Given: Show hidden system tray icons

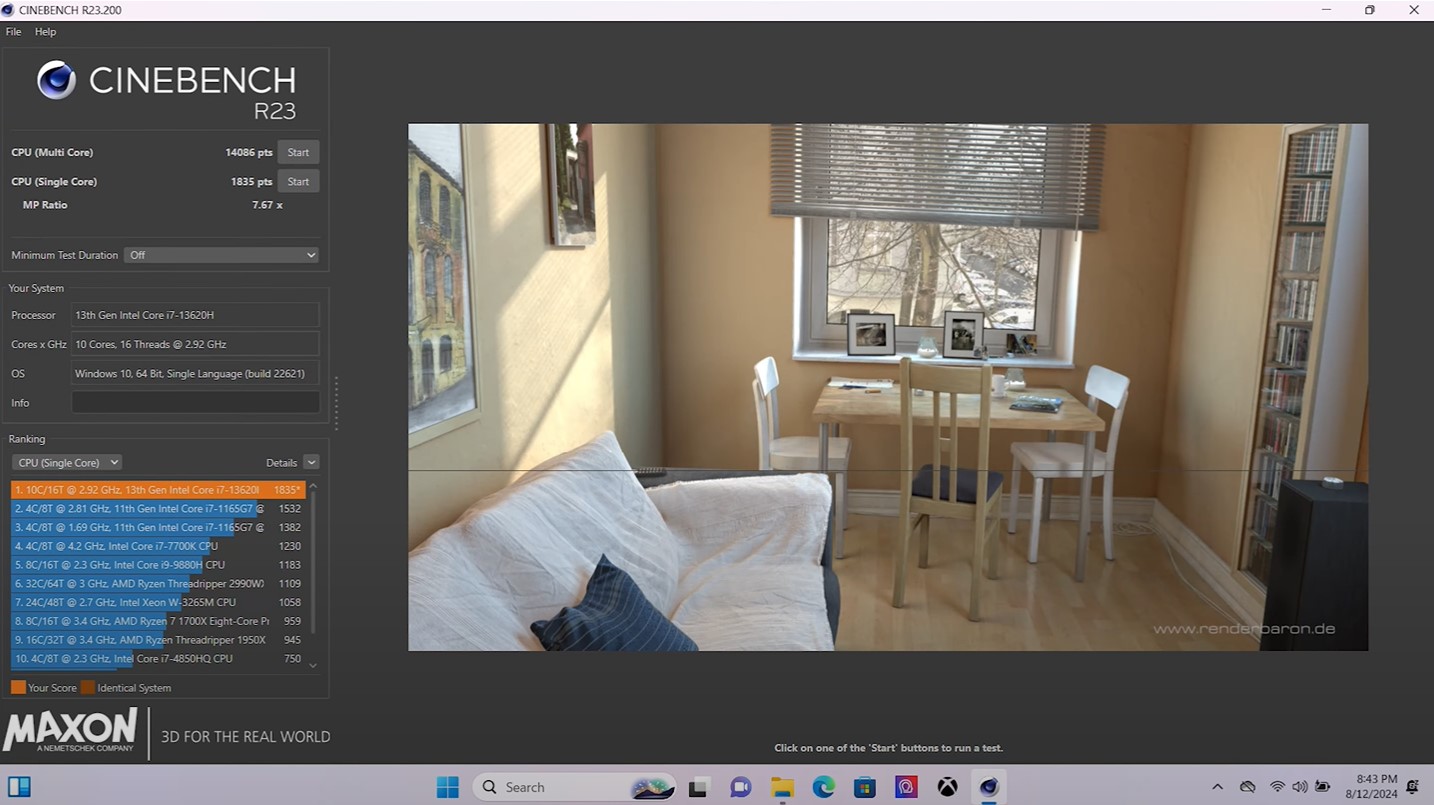Looking at the screenshot, I should (x=1217, y=787).
